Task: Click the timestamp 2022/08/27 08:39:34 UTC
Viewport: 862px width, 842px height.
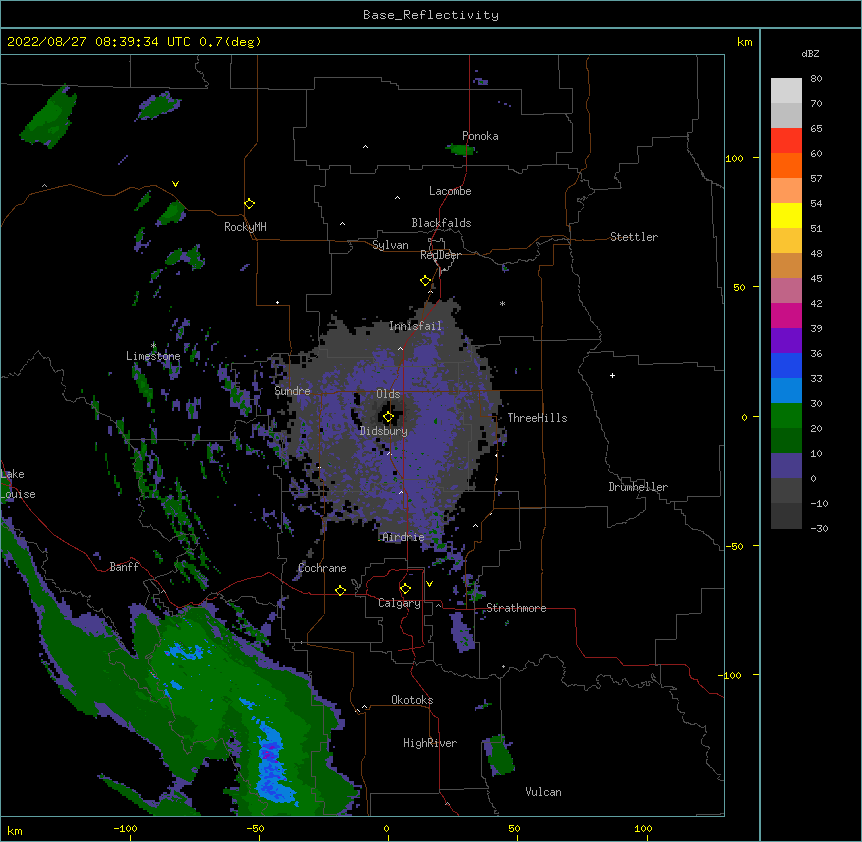Action: pos(98,42)
